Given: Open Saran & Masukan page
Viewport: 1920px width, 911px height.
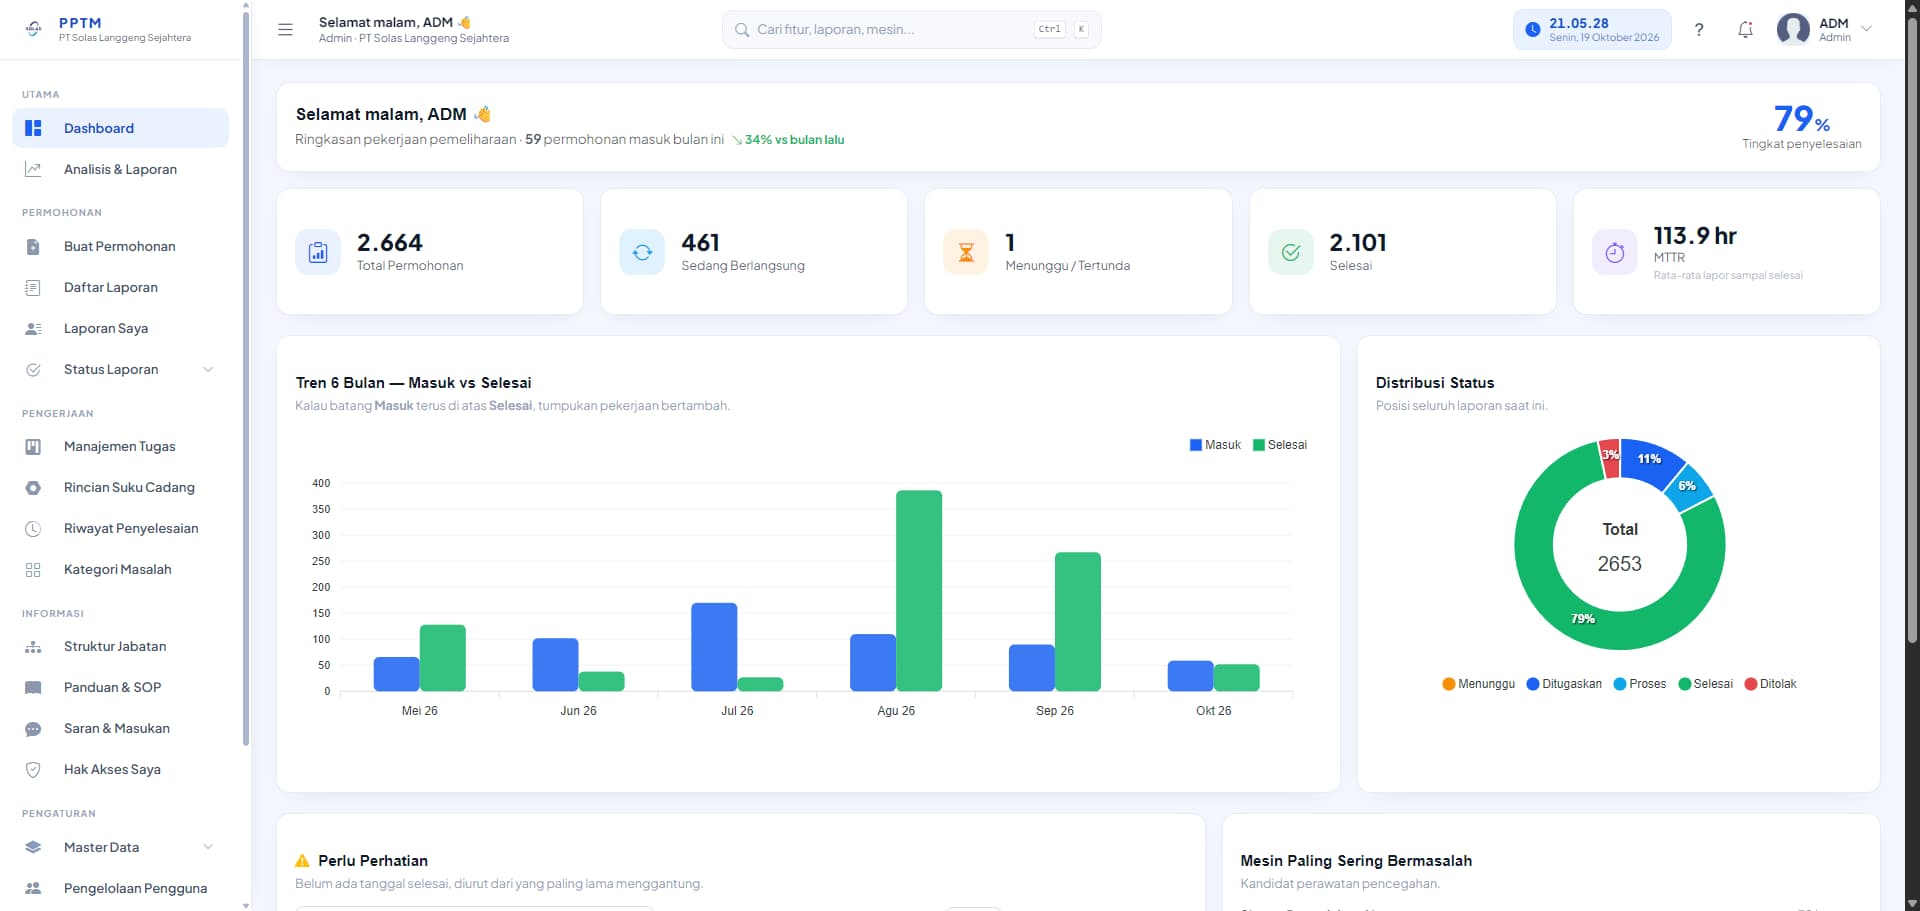Looking at the screenshot, I should (x=120, y=728).
